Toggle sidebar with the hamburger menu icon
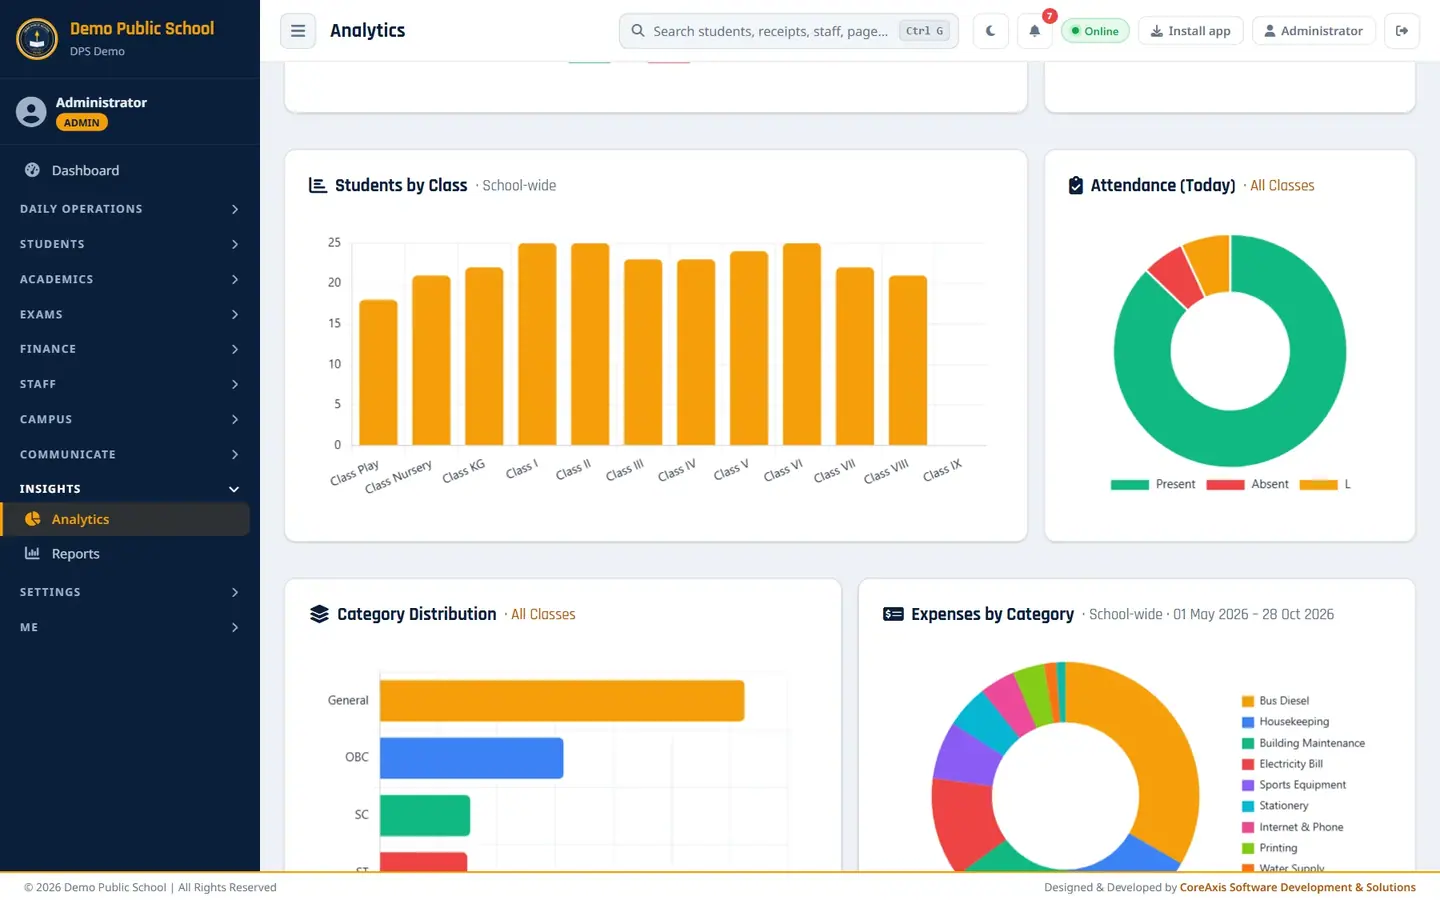 [298, 31]
